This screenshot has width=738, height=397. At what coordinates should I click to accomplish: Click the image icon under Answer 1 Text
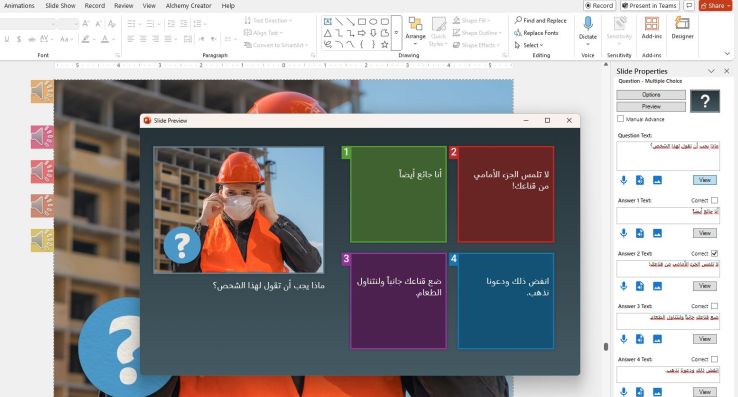[657, 233]
